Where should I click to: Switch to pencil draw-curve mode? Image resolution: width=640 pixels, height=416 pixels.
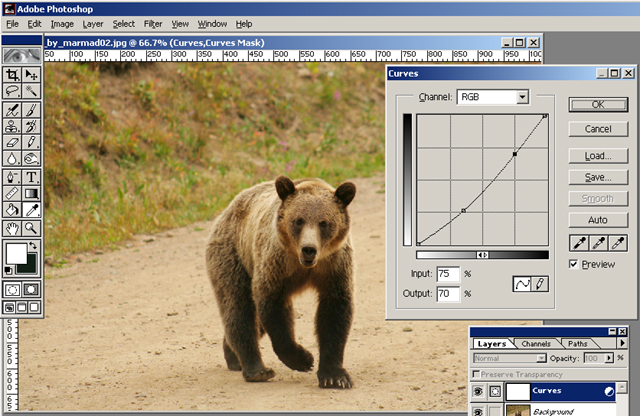pos(538,285)
